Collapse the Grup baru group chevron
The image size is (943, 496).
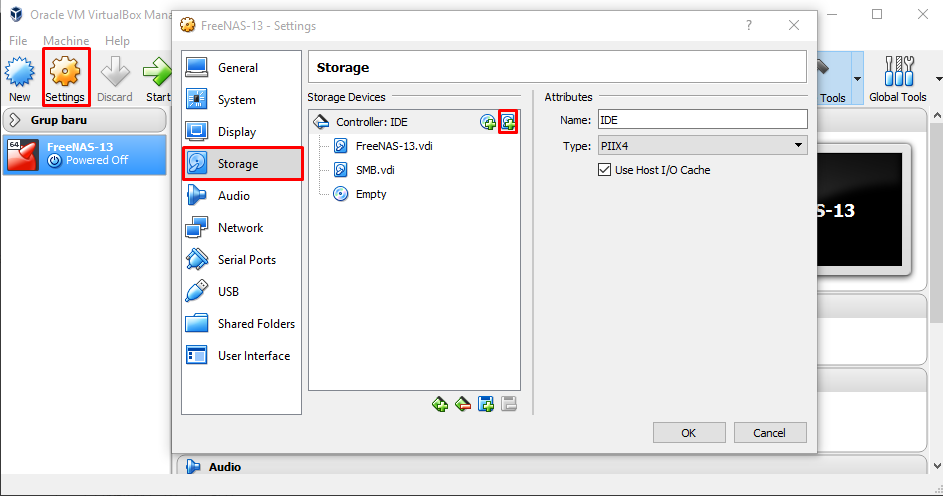pos(15,120)
